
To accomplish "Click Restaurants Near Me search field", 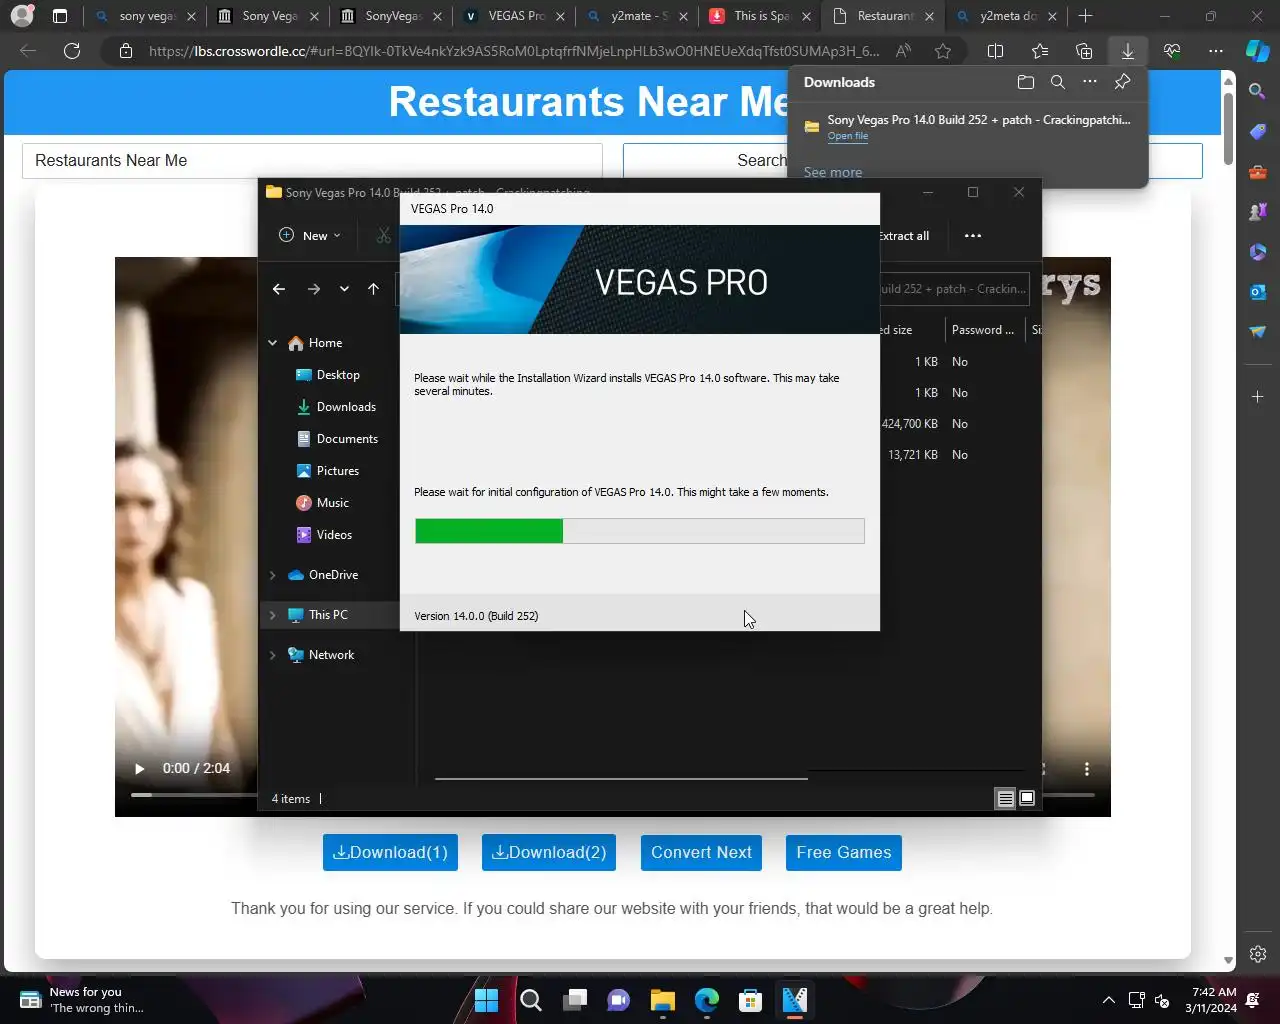I will [312, 160].
